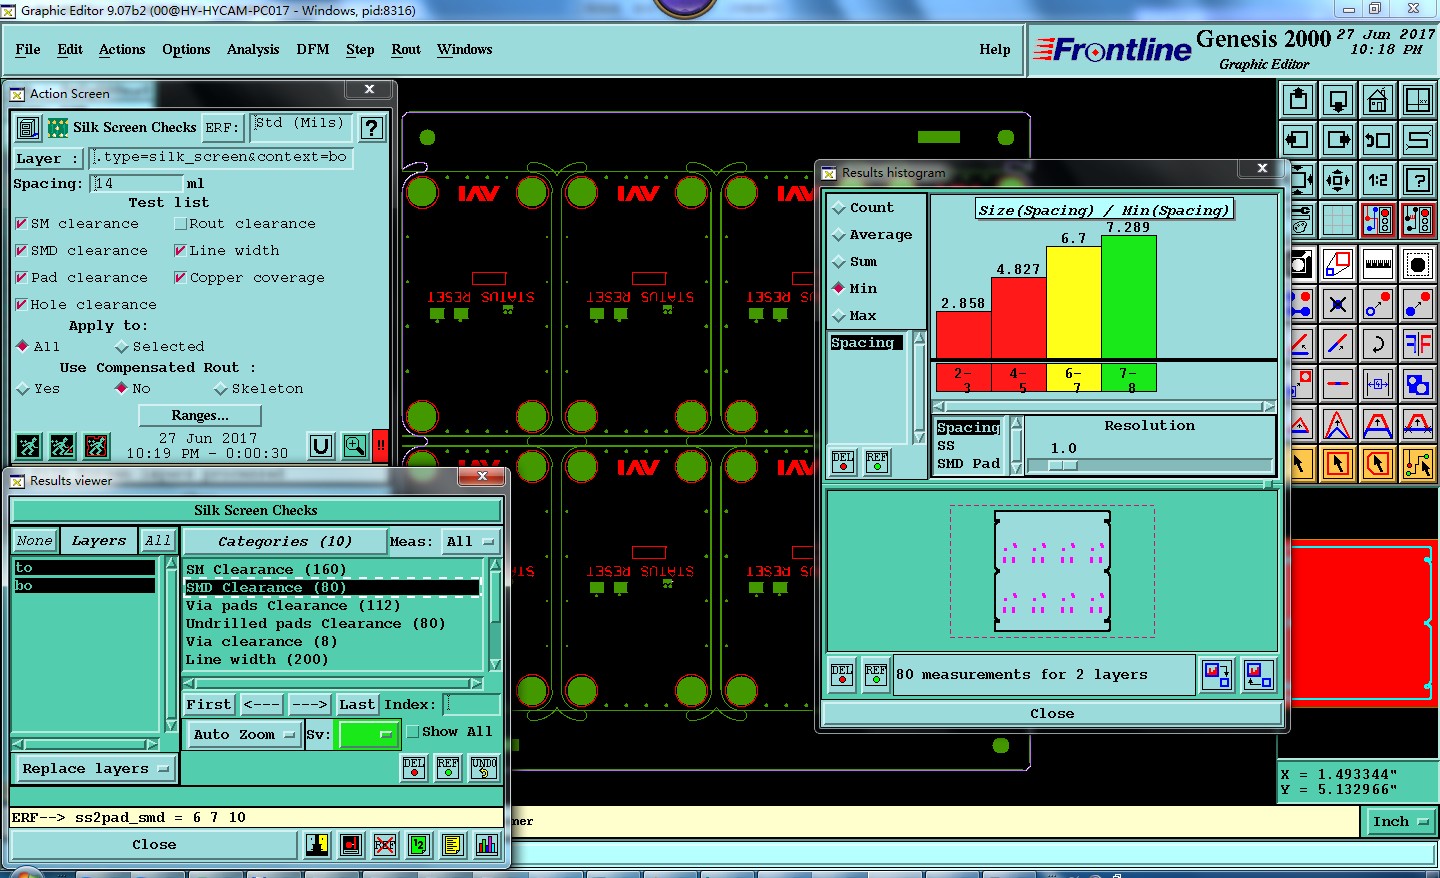Viewport: 1440px width, 878px height.
Task: Click the pan down icon in right toolbar
Action: pyautogui.click(x=1338, y=100)
